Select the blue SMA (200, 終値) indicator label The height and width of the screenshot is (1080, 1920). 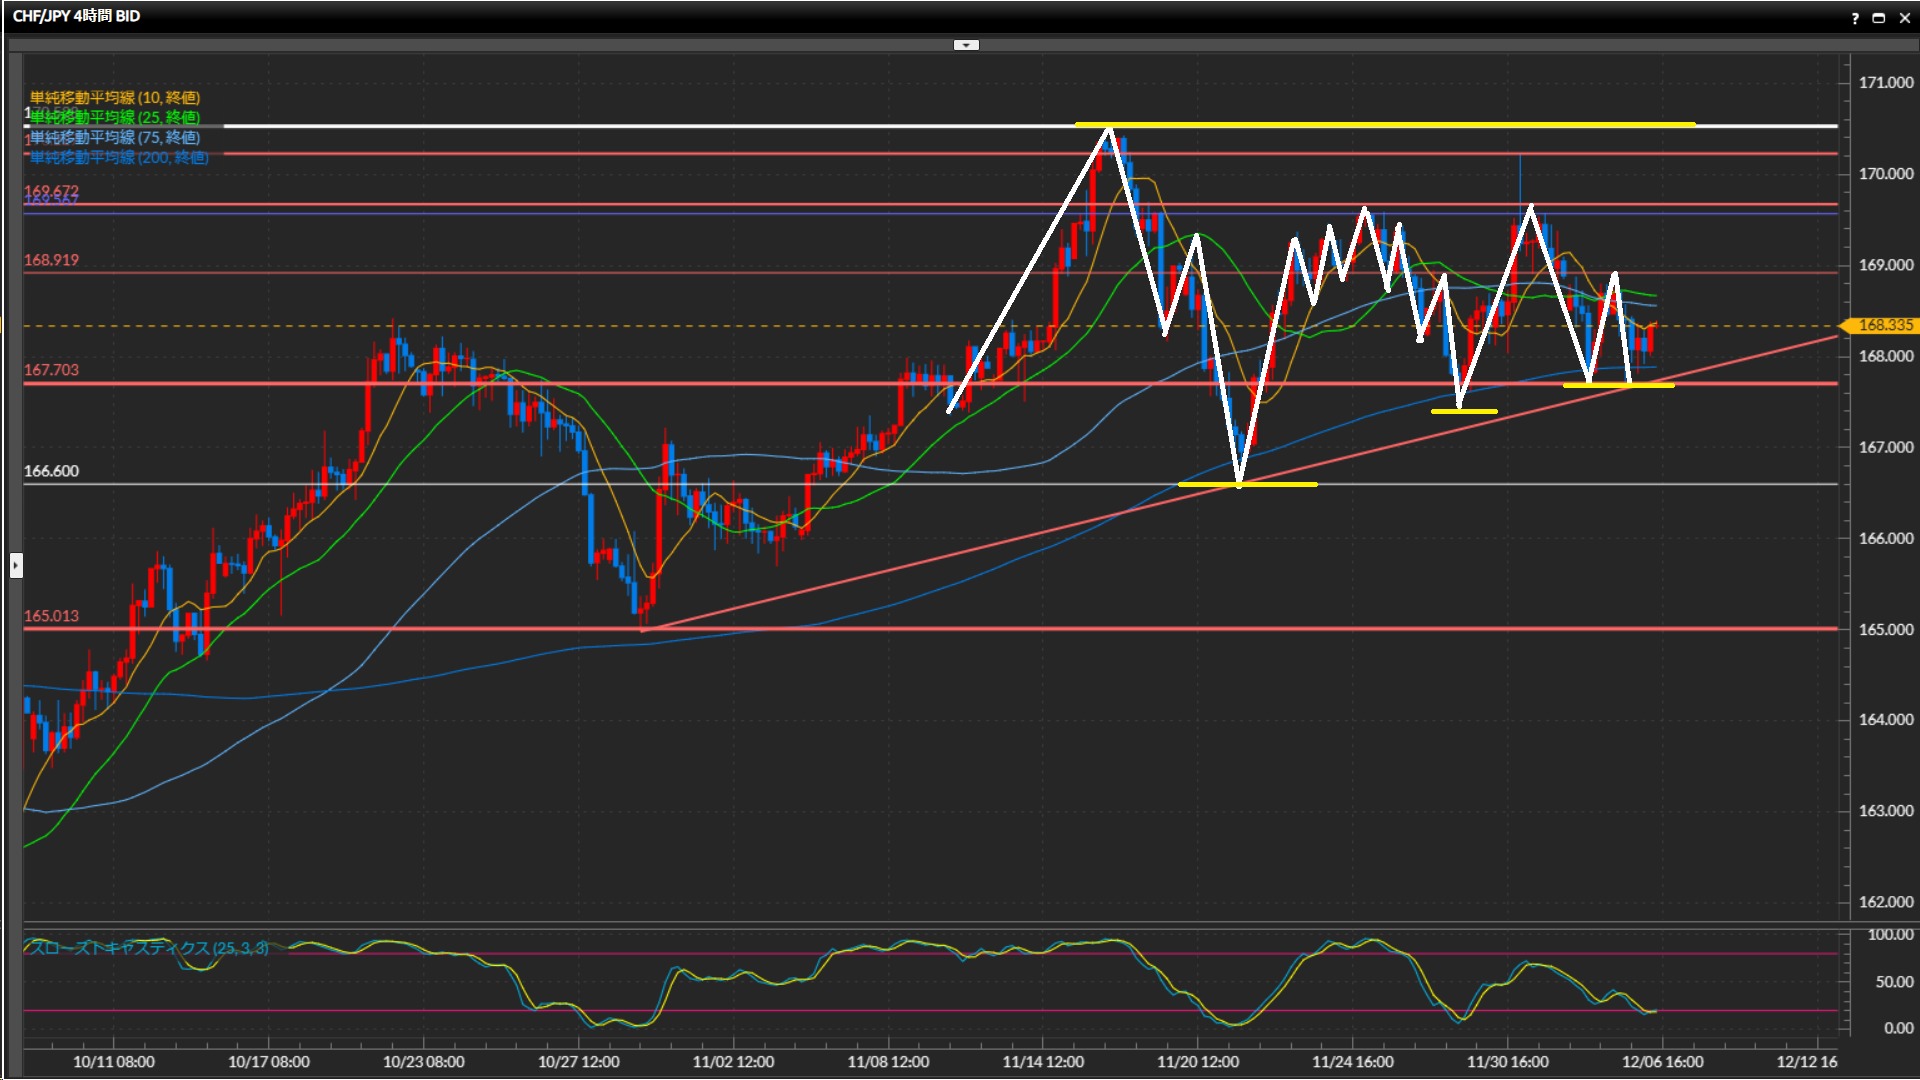point(118,157)
